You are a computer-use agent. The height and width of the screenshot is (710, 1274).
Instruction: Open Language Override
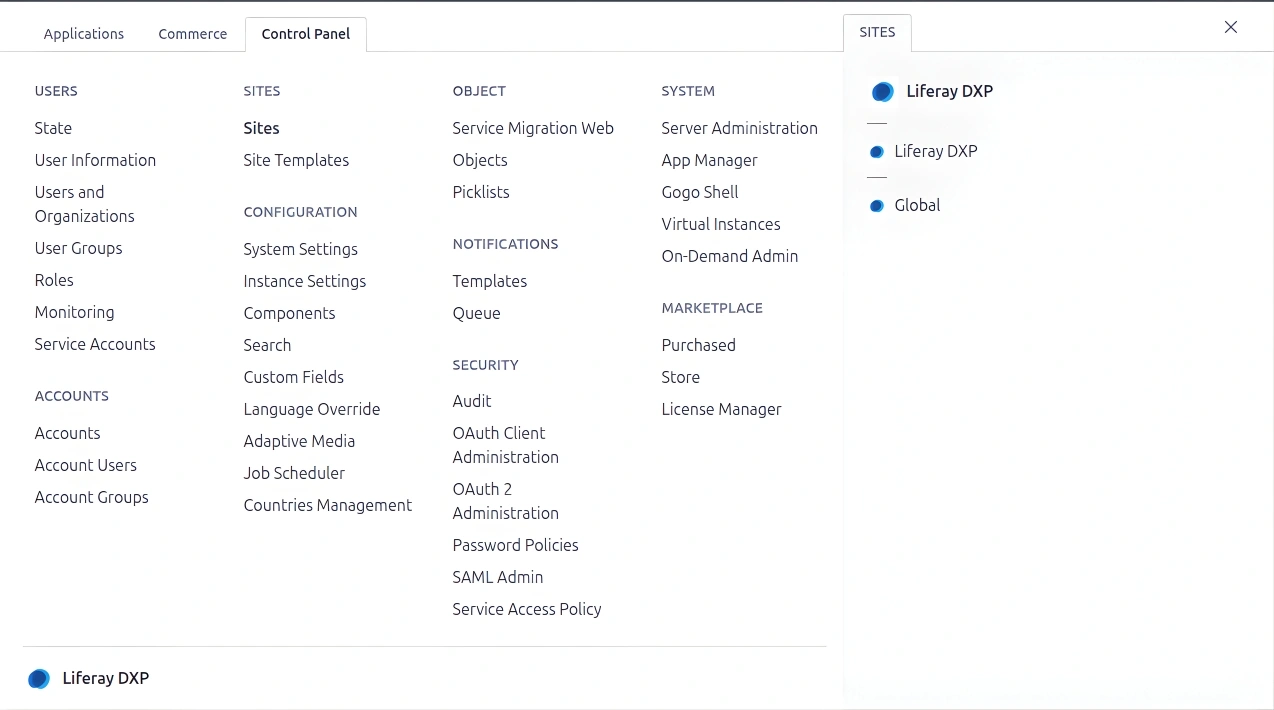point(311,409)
